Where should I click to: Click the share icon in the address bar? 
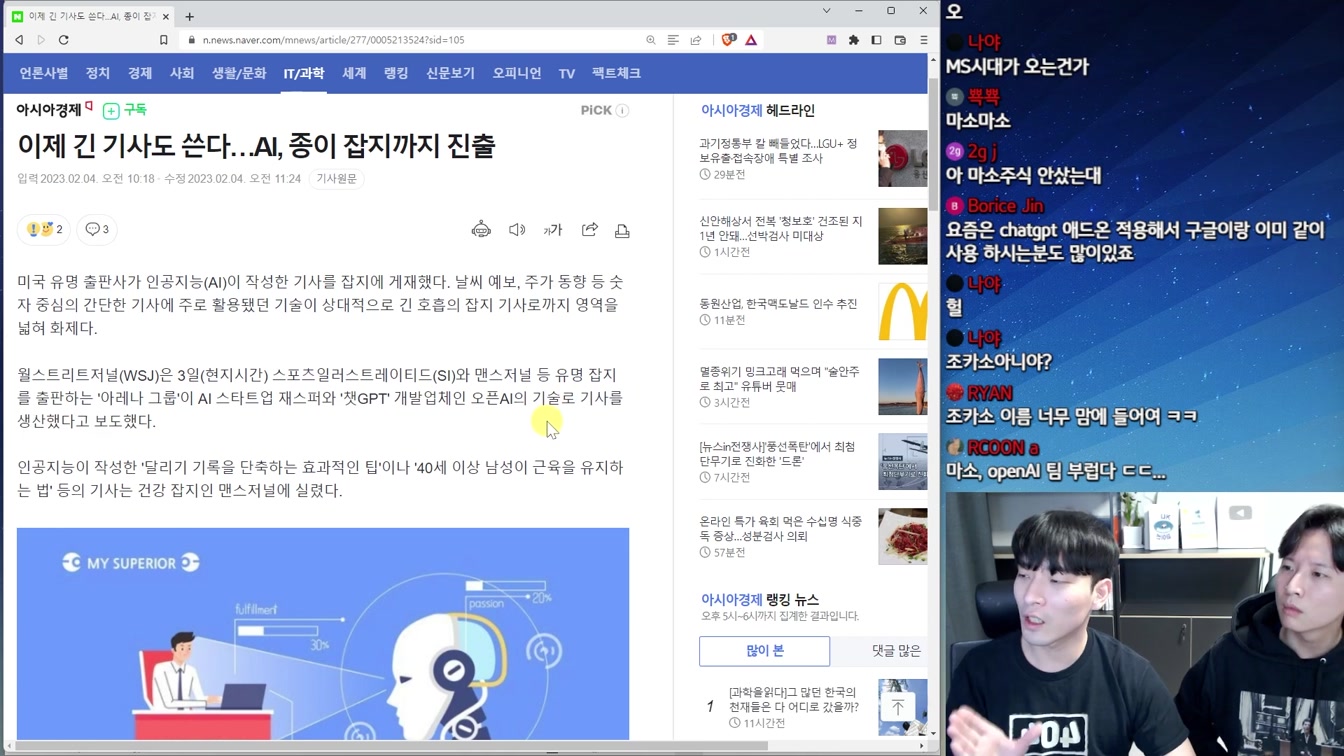click(696, 40)
